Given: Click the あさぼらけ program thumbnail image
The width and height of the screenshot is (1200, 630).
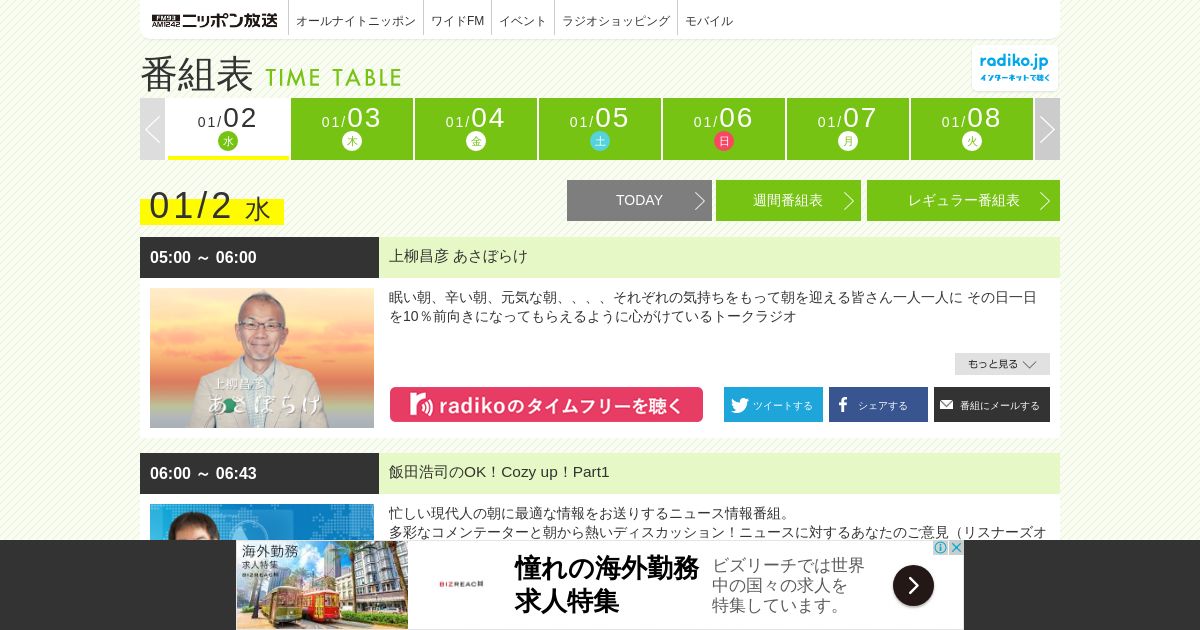Looking at the screenshot, I should [x=262, y=358].
